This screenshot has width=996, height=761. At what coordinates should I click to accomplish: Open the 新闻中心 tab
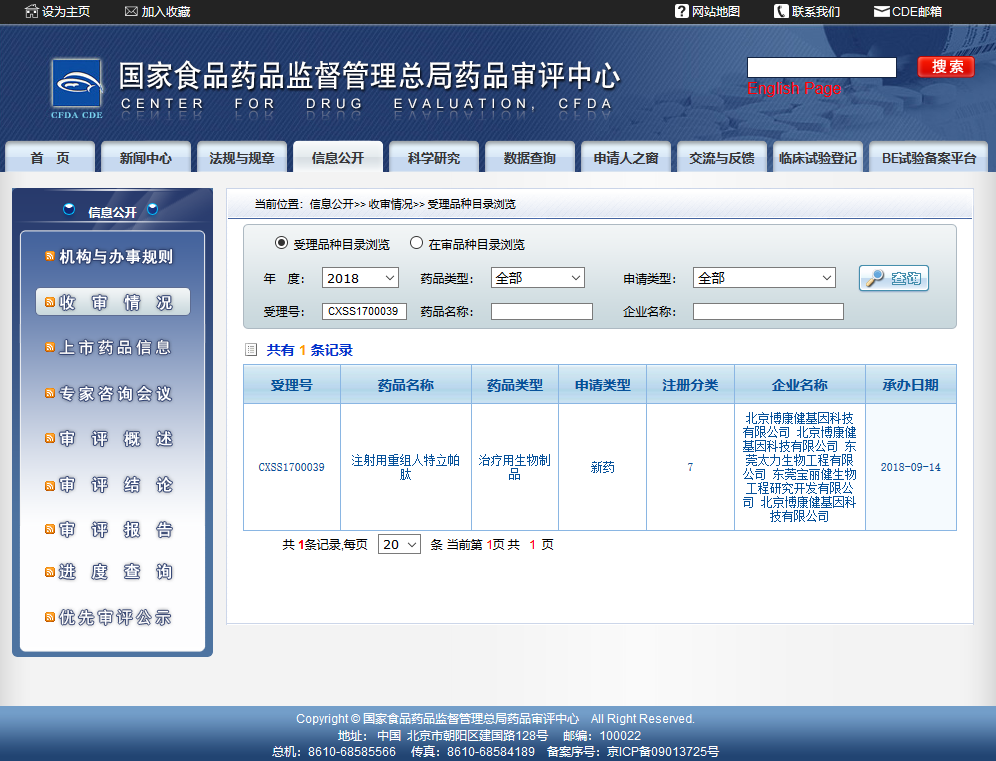click(x=146, y=158)
